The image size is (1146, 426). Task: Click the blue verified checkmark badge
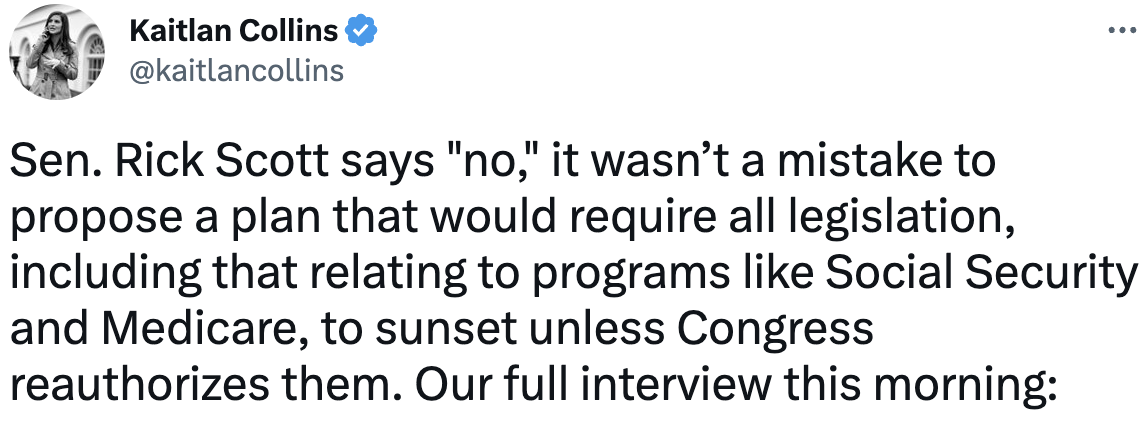click(x=361, y=31)
